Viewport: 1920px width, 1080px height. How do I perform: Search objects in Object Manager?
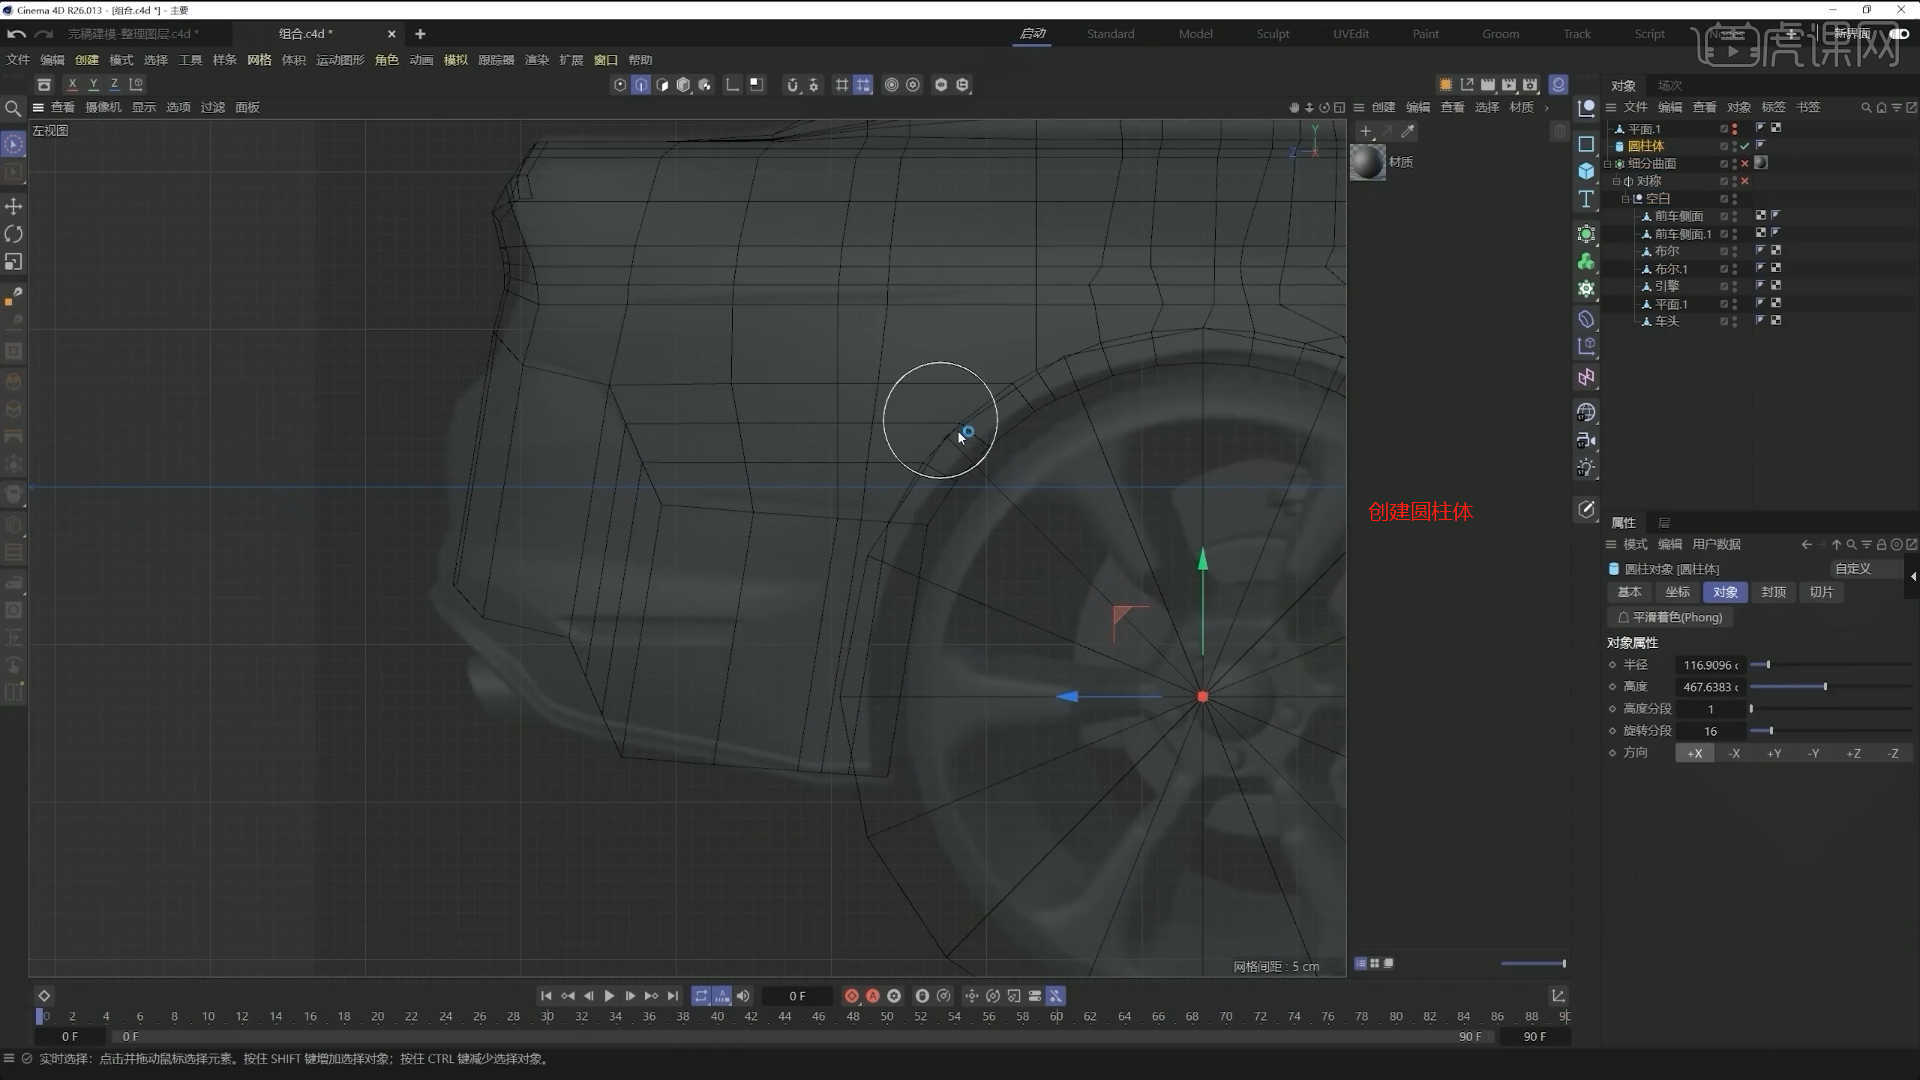pos(1866,107)
